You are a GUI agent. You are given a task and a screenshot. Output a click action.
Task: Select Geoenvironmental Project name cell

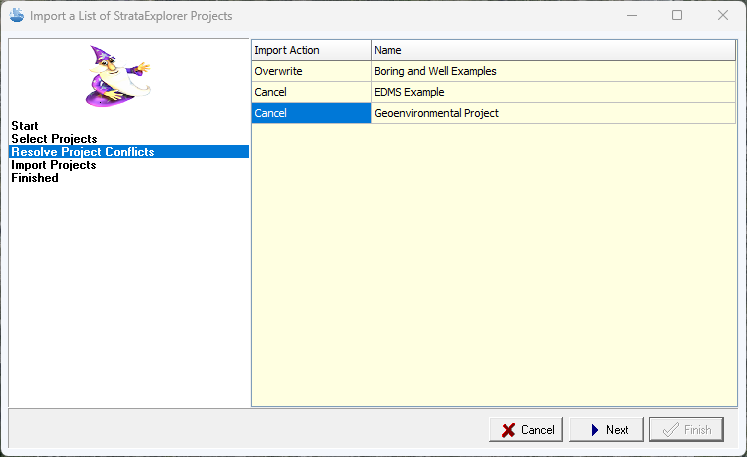(436, 114)
